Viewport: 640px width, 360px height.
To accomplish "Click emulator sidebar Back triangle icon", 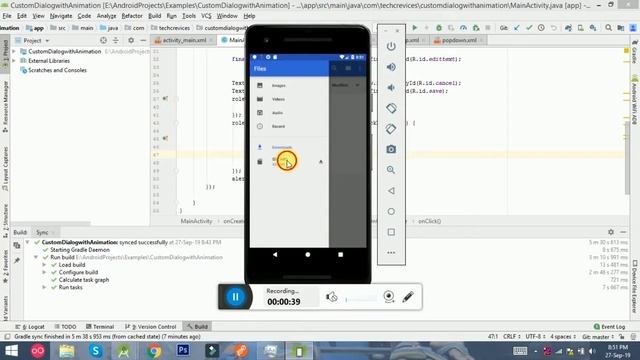I will pyautogui.click(x=391, y=191).
